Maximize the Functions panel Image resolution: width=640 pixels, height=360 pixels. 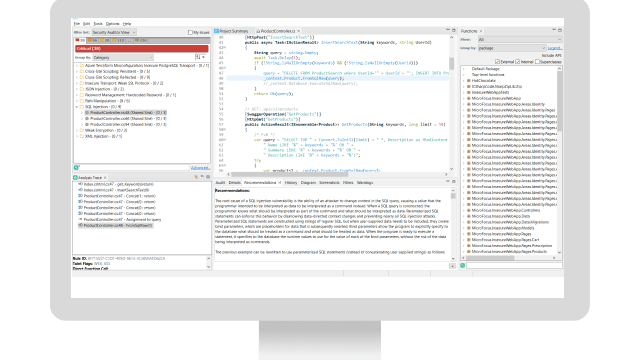point(560,30)
